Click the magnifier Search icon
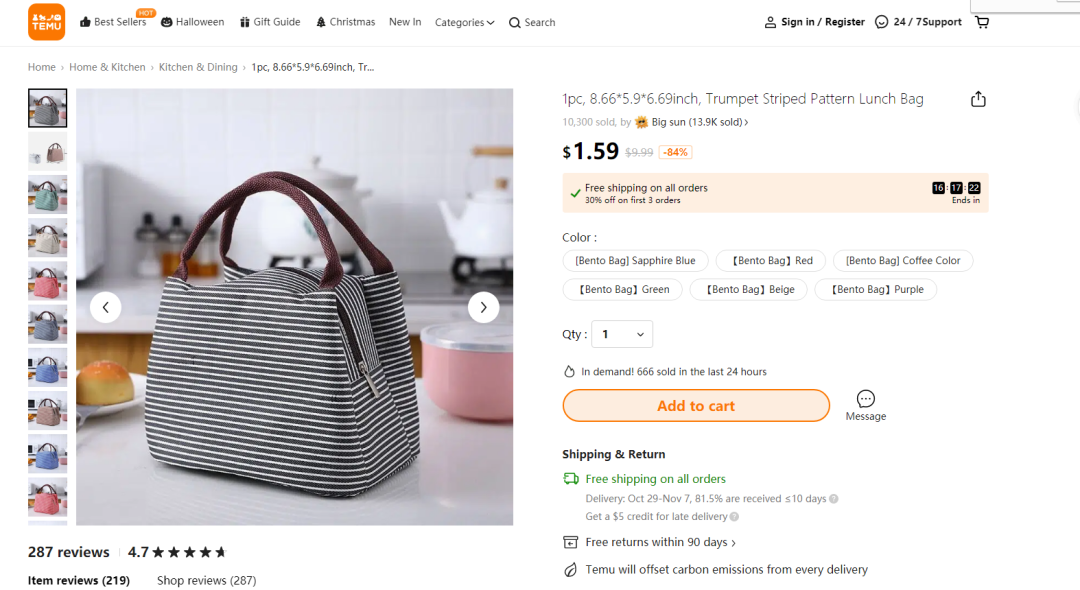Viewport: 1080px width, 590px height. pyautogui.click(x=515, y=23)
